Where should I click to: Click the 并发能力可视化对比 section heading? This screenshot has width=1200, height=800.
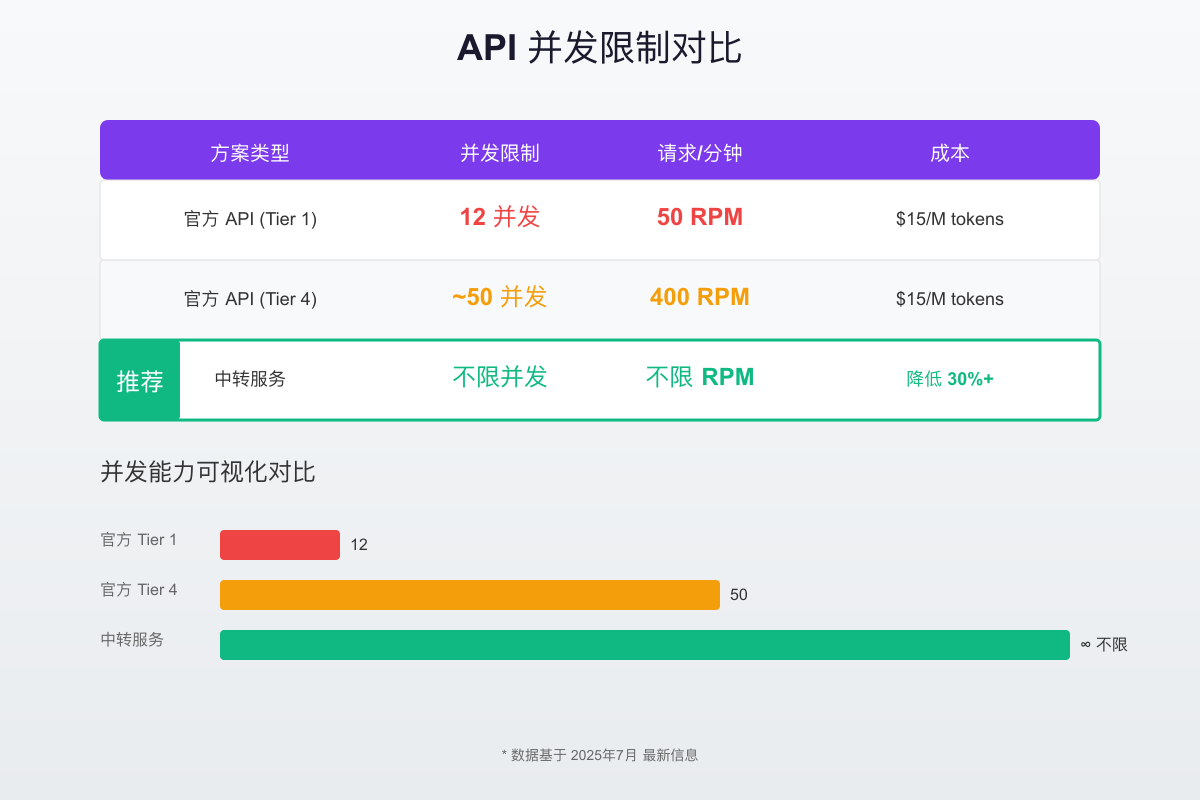coord(207,472)
